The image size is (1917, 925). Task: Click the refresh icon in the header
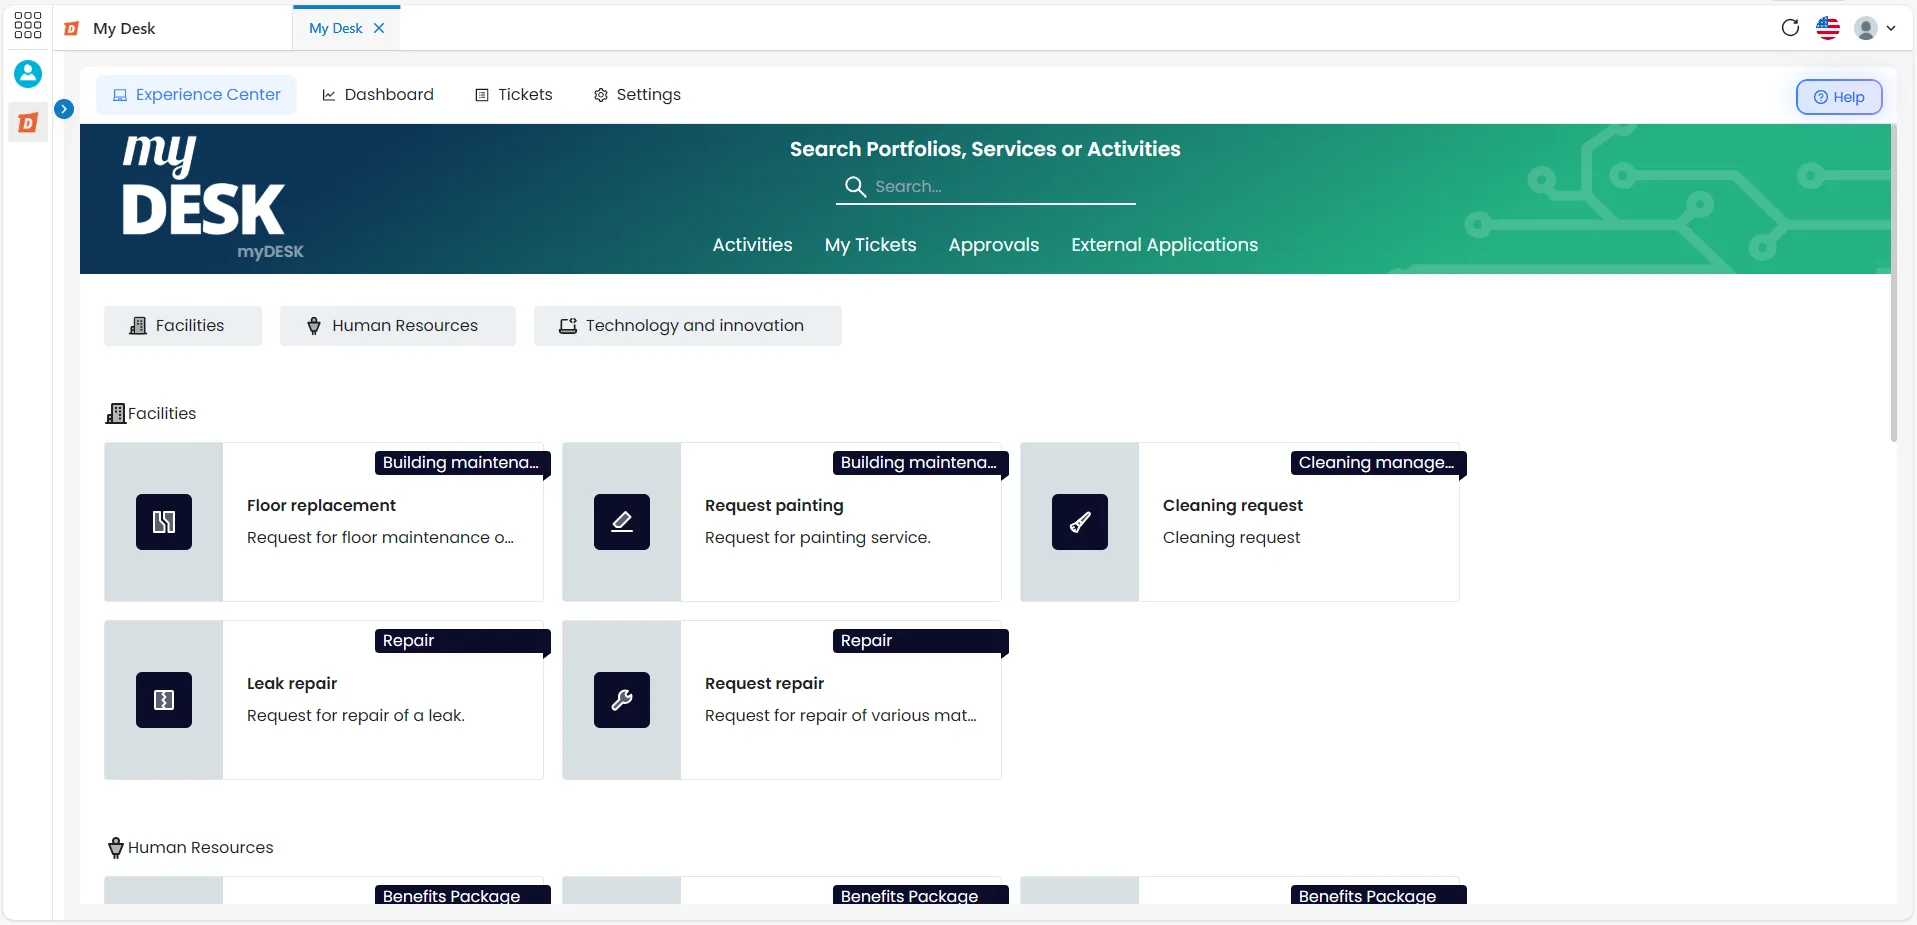(x=1790, y=27)
